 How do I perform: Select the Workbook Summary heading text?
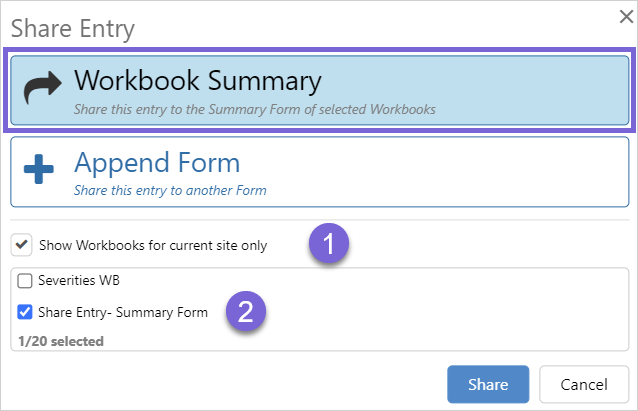(197, 81)
